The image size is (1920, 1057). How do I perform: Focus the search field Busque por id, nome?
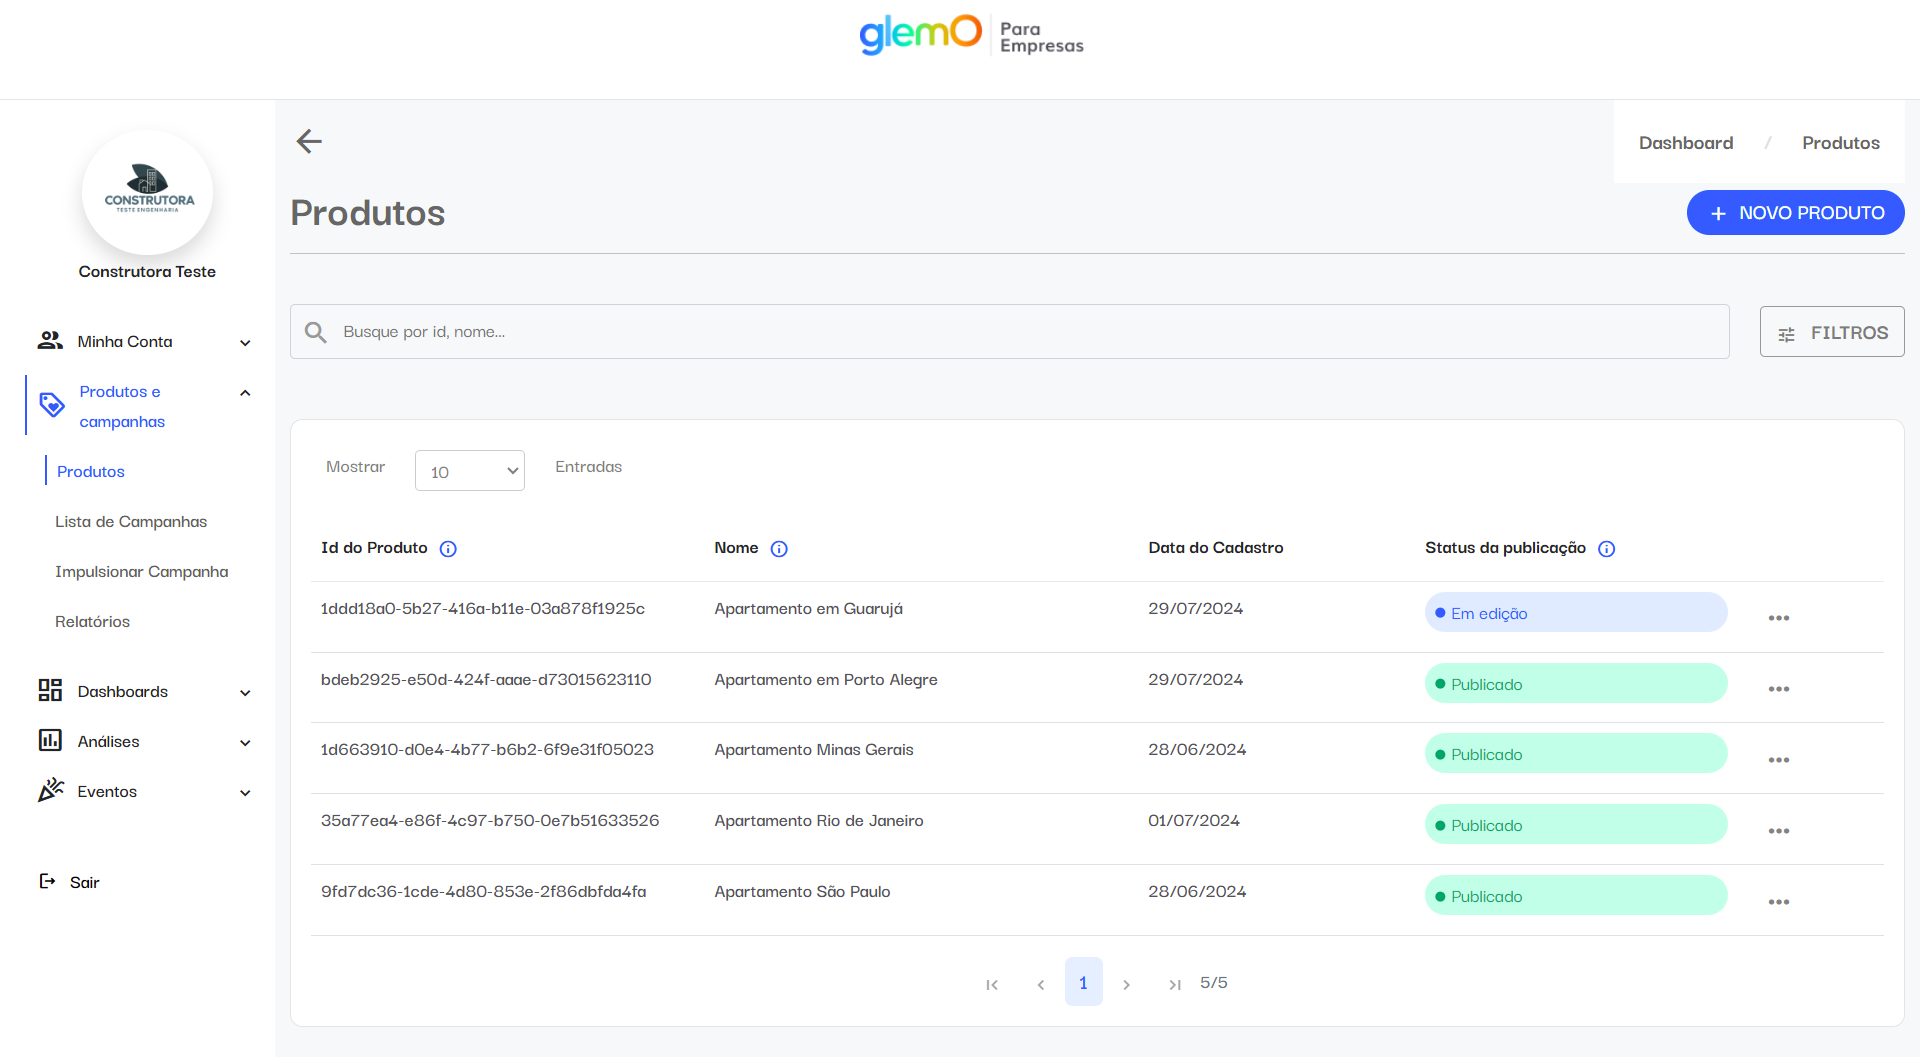pyautogui.click(x=1010, y=332)
